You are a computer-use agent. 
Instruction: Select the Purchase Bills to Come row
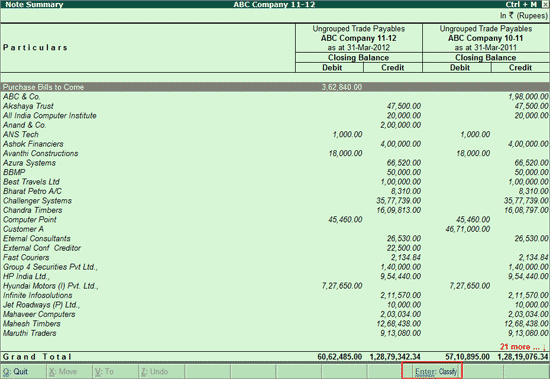(x=275, y=87)
